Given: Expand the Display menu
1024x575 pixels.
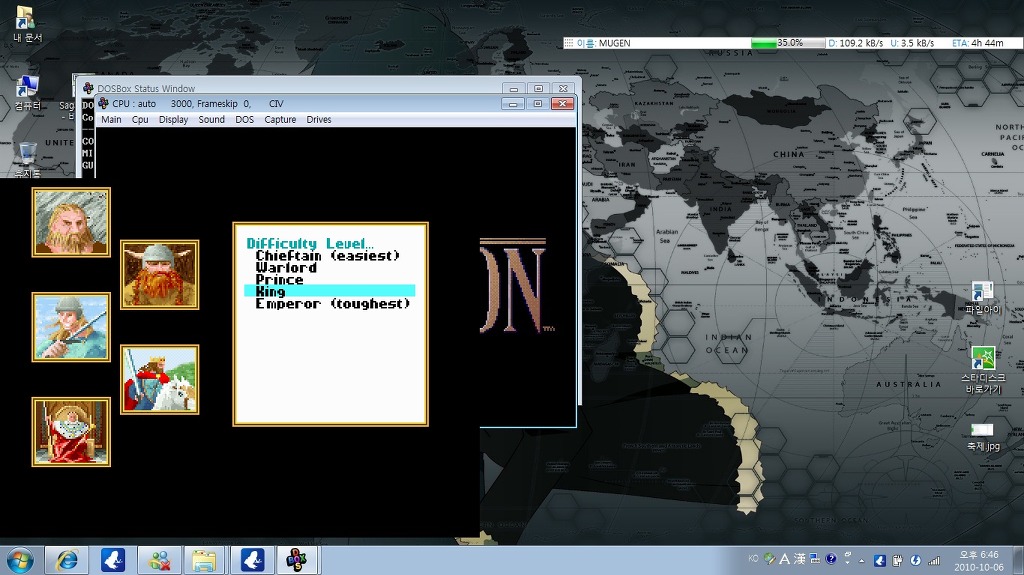Looking at the screenshot, I should (173, 120).
